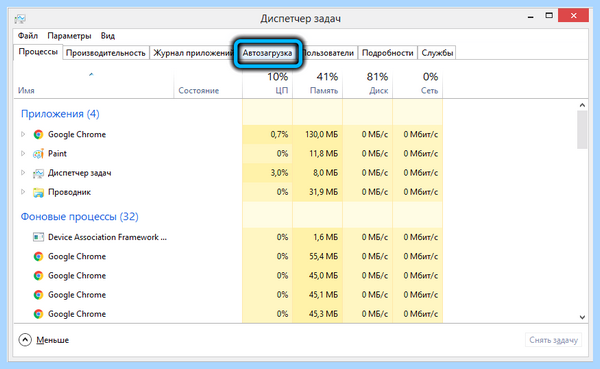Click Chrome icon in 45,1 МБ row
The width and height of the screenshot is (600, 369).
[38, 295]
